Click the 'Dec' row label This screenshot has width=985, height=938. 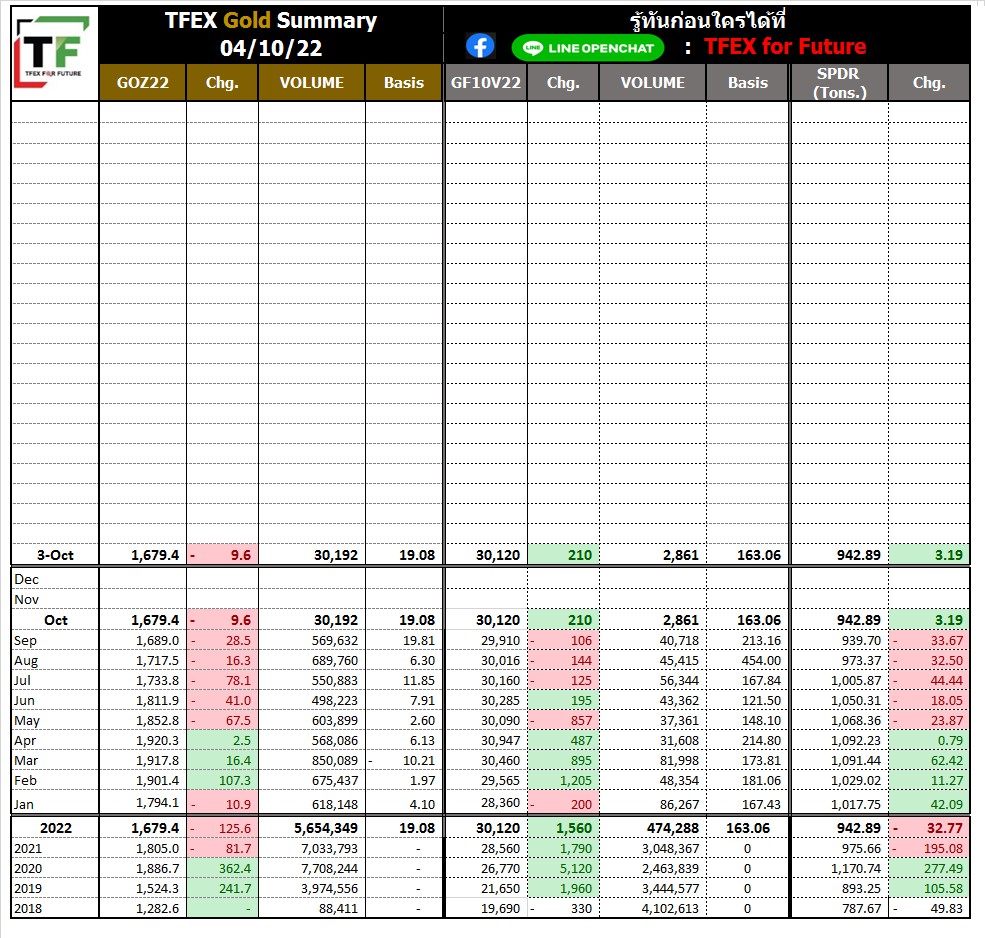tap(26, 579)
